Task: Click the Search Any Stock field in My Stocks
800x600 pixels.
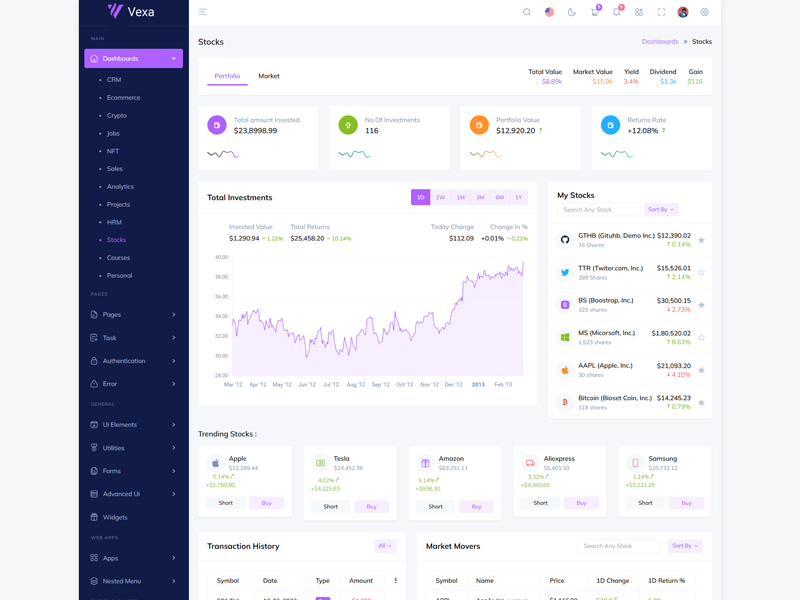Action: click(x=599, y=210)
